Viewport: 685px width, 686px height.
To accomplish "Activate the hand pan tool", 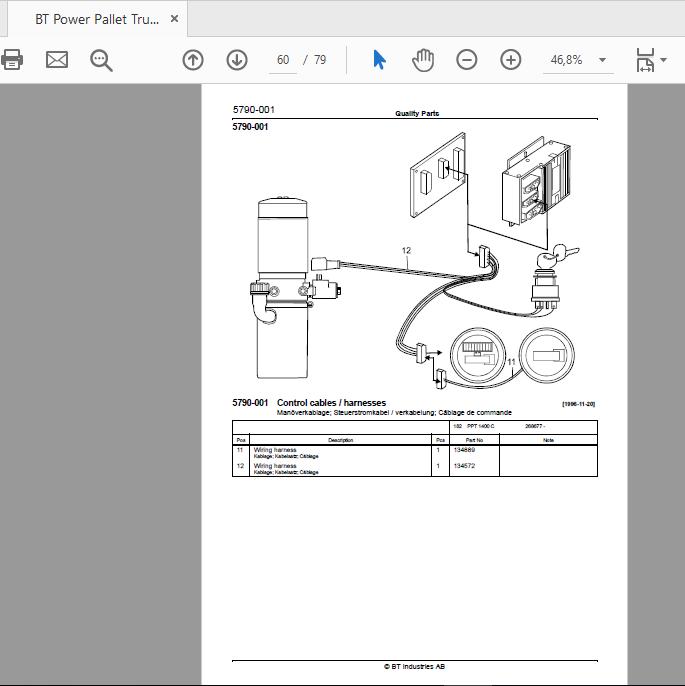I will (x=423, y=60).
